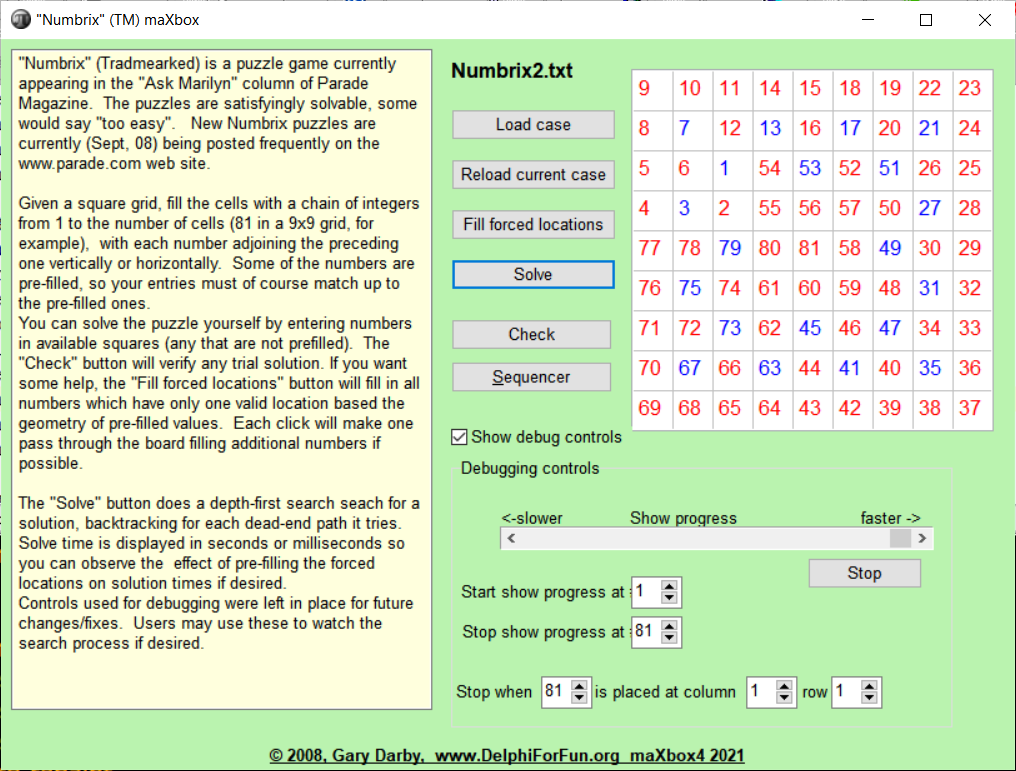Click right arrow of Show progress scrollbar
The image size is (1016, 771).
(922, 538)
